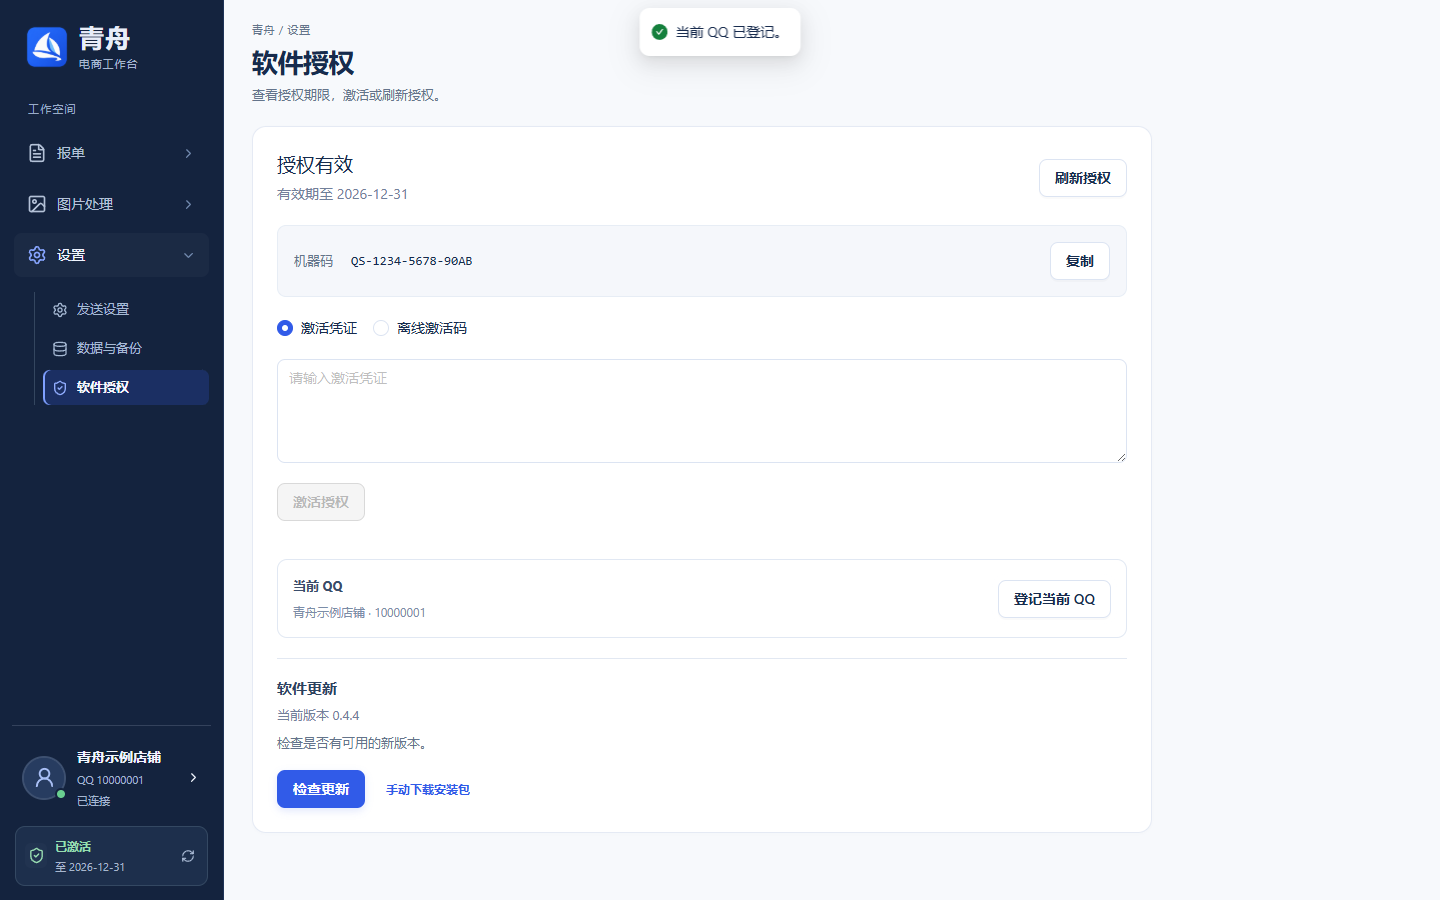Click the 软件更新 heading
The height and width of the screenshot is (900, 1440).
point(307,689)
